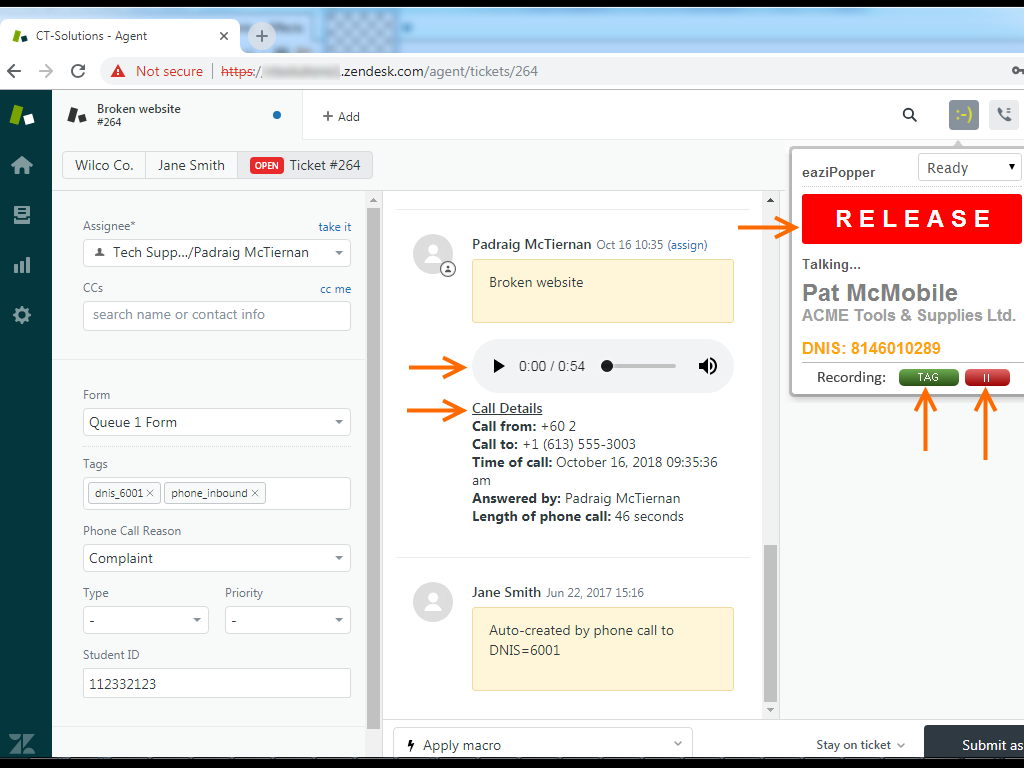Open the Views list icon in sidebar
The width and height of the screenshot is (1024, 768).
click(x=22, y=215)
